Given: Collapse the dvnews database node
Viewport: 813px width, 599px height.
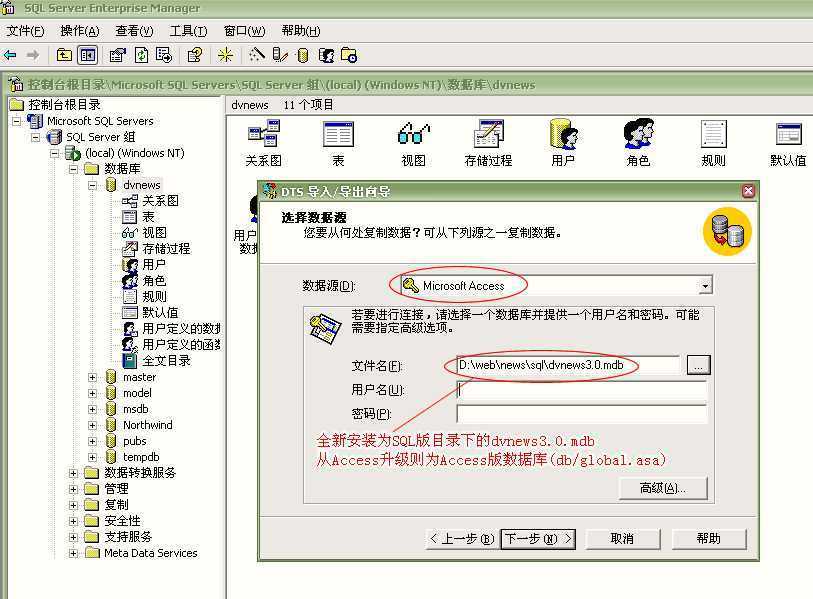Looking at the screenshot, I should 92,185.
